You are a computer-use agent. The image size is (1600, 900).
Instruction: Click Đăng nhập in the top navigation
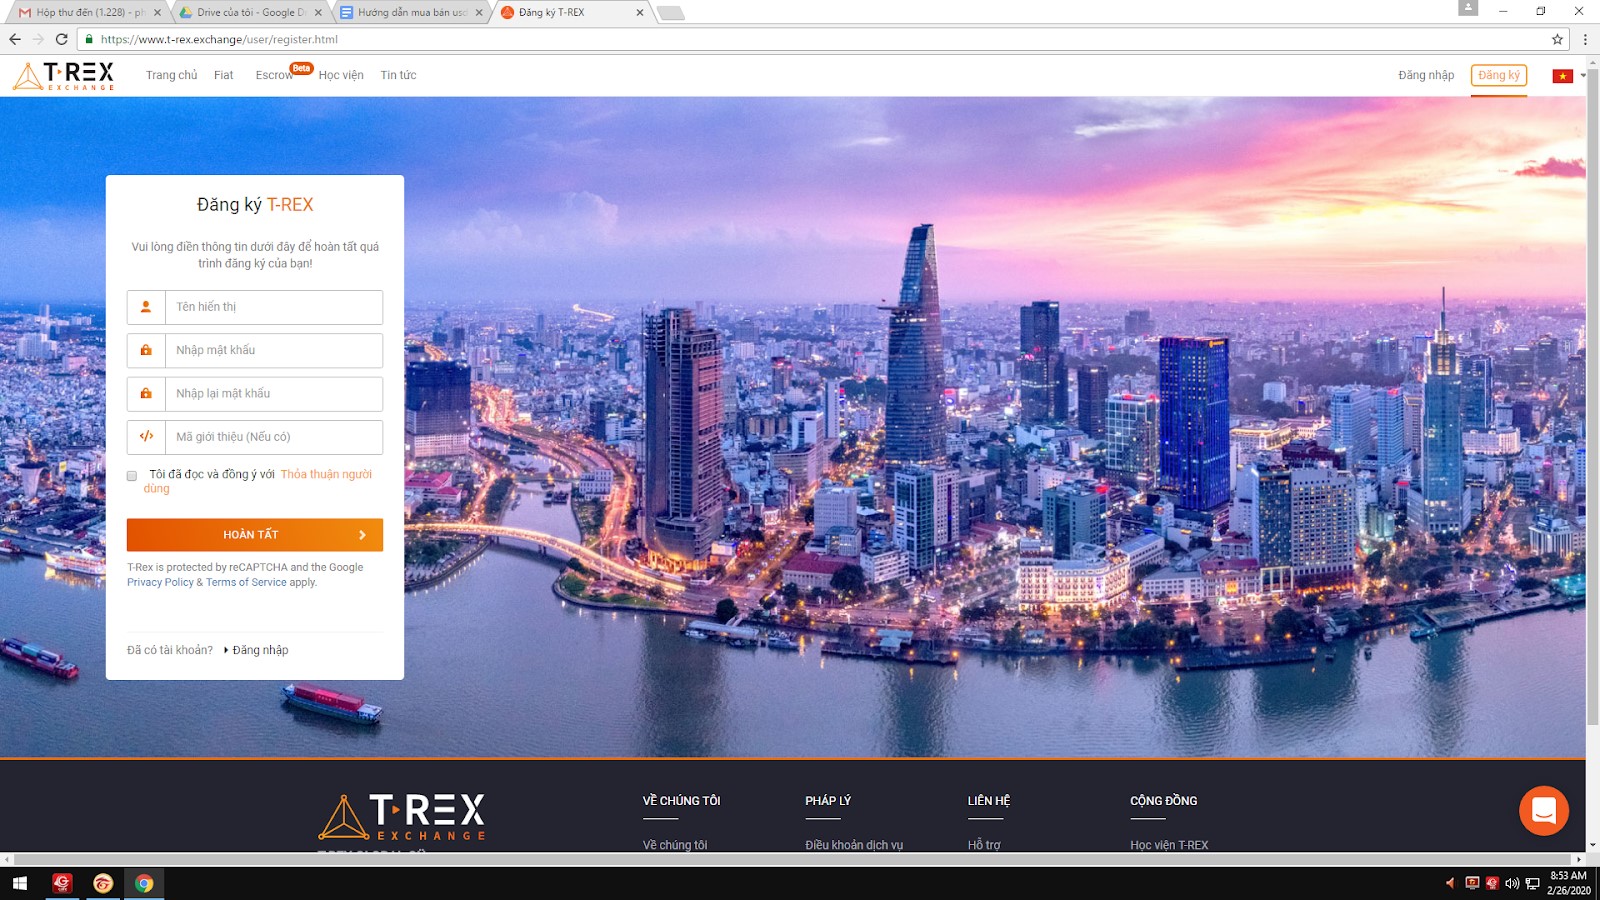tap(1426, 75)
